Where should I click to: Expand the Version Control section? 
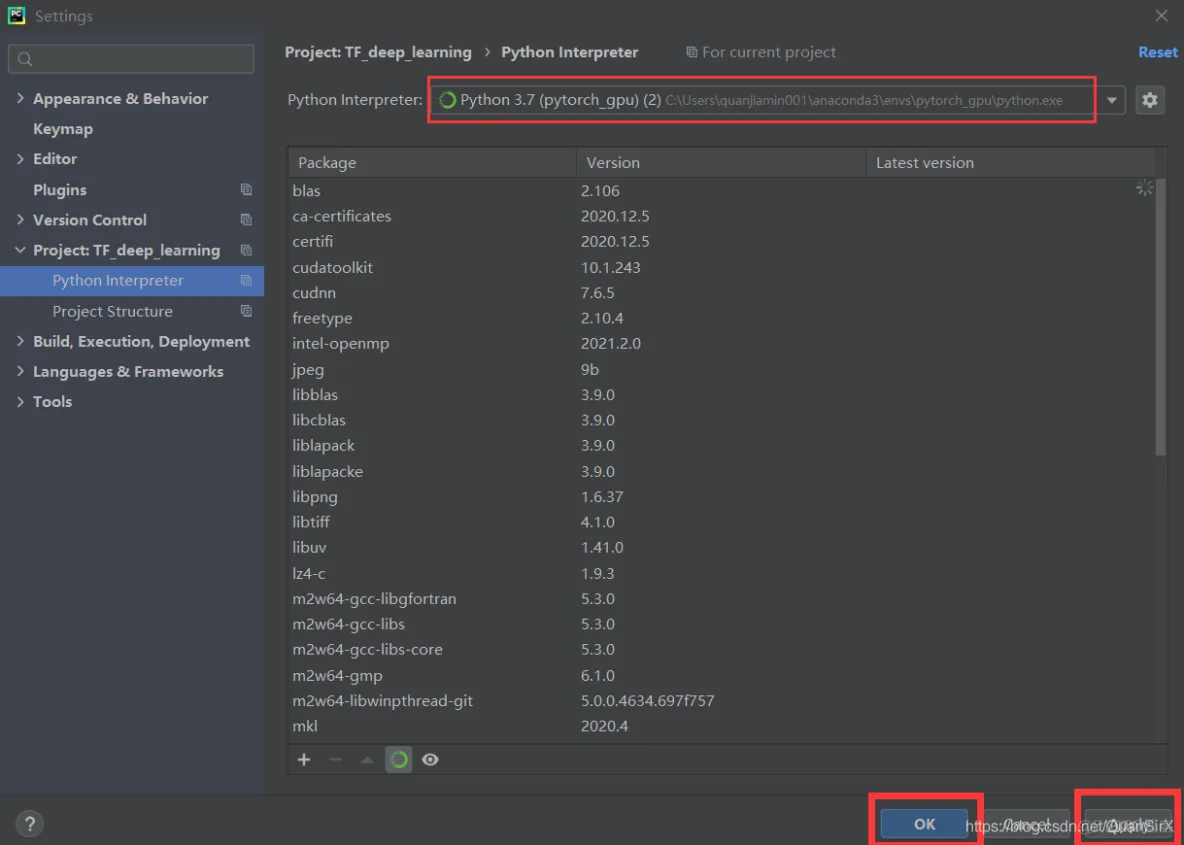point(20,220)
